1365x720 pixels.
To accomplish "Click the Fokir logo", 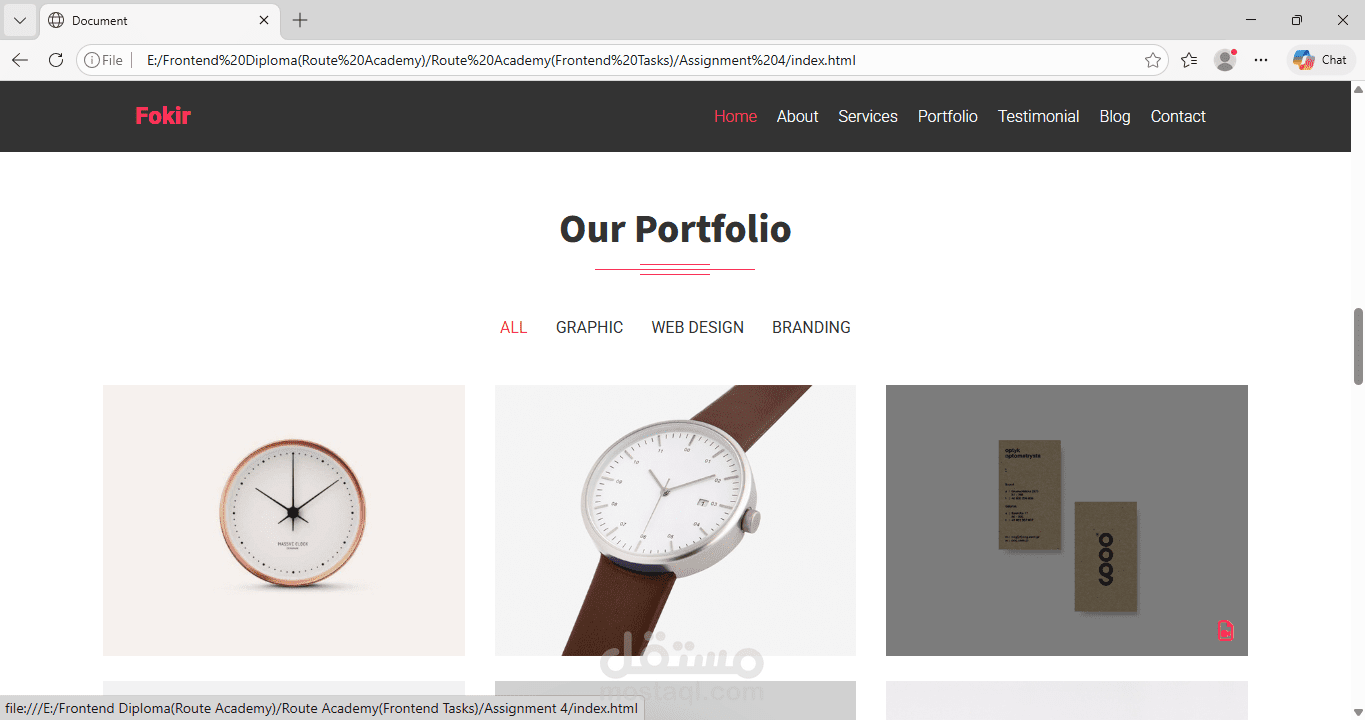I will [x=163, y=116].
